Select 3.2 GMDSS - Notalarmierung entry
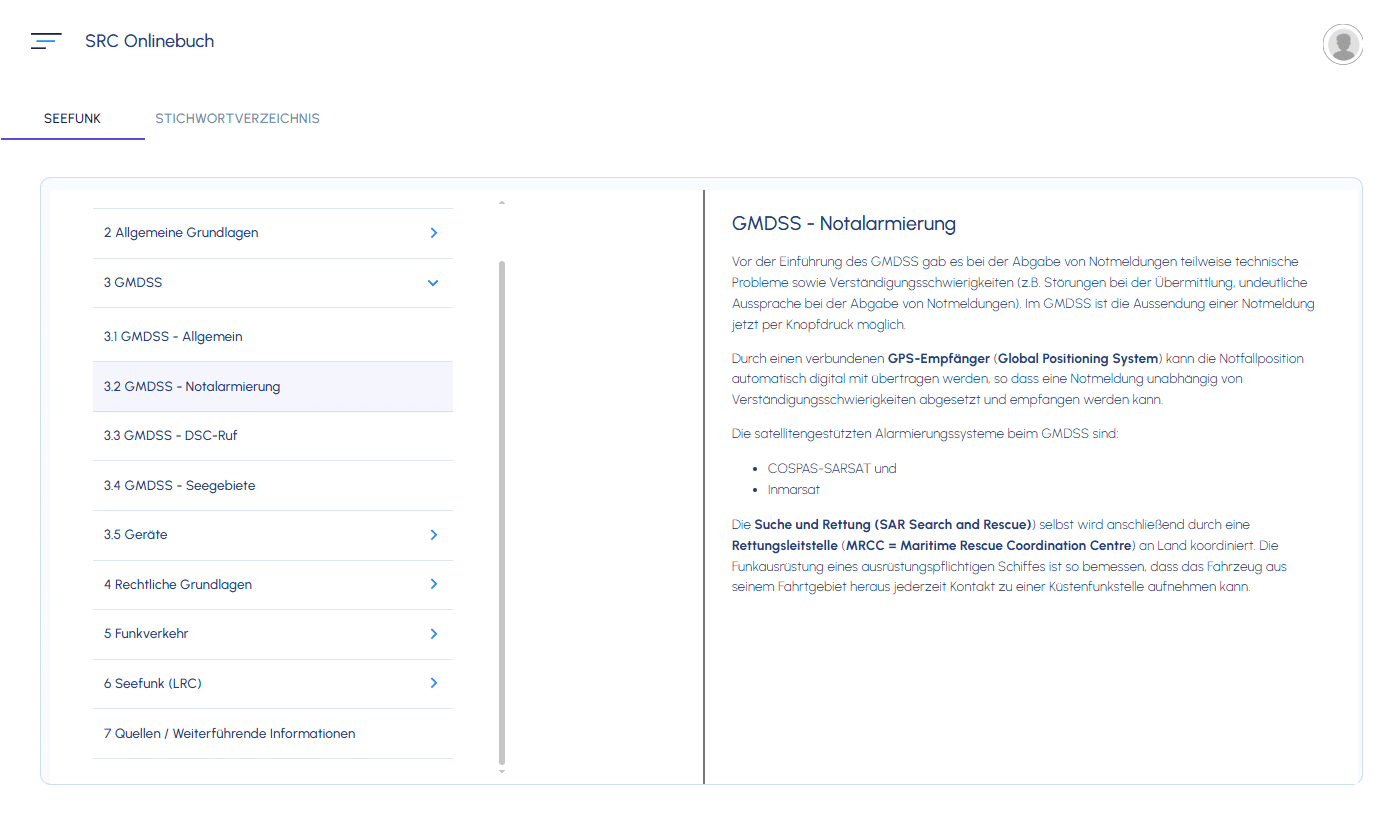 coord(192,386)
